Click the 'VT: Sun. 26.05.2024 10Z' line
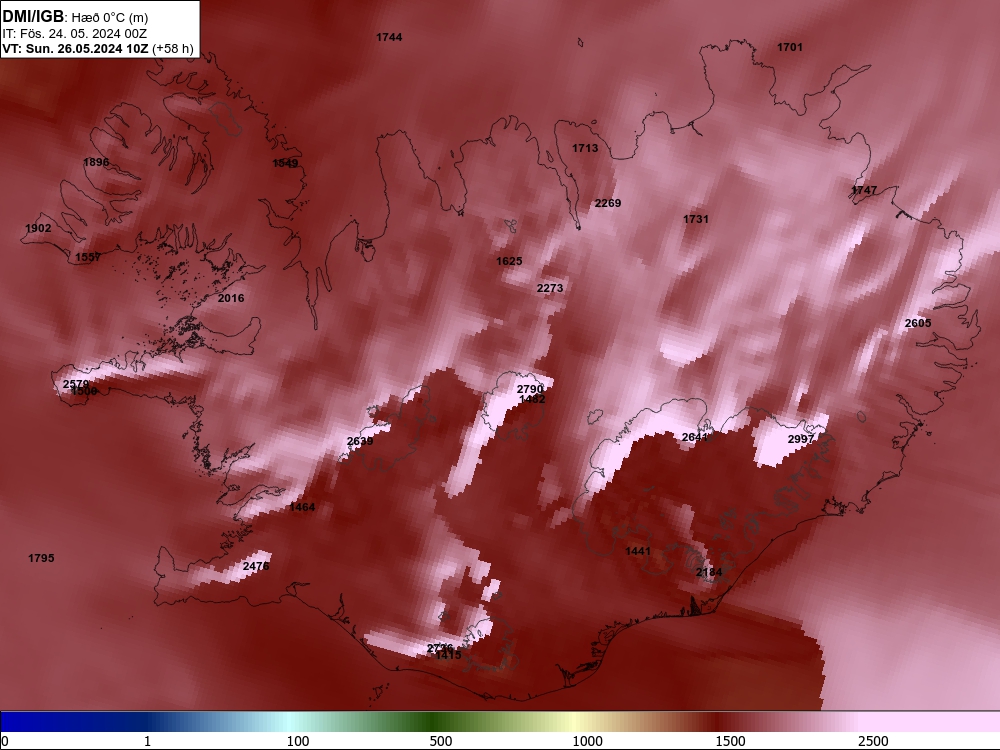The image size is (1000, 750). click(75, 49)
